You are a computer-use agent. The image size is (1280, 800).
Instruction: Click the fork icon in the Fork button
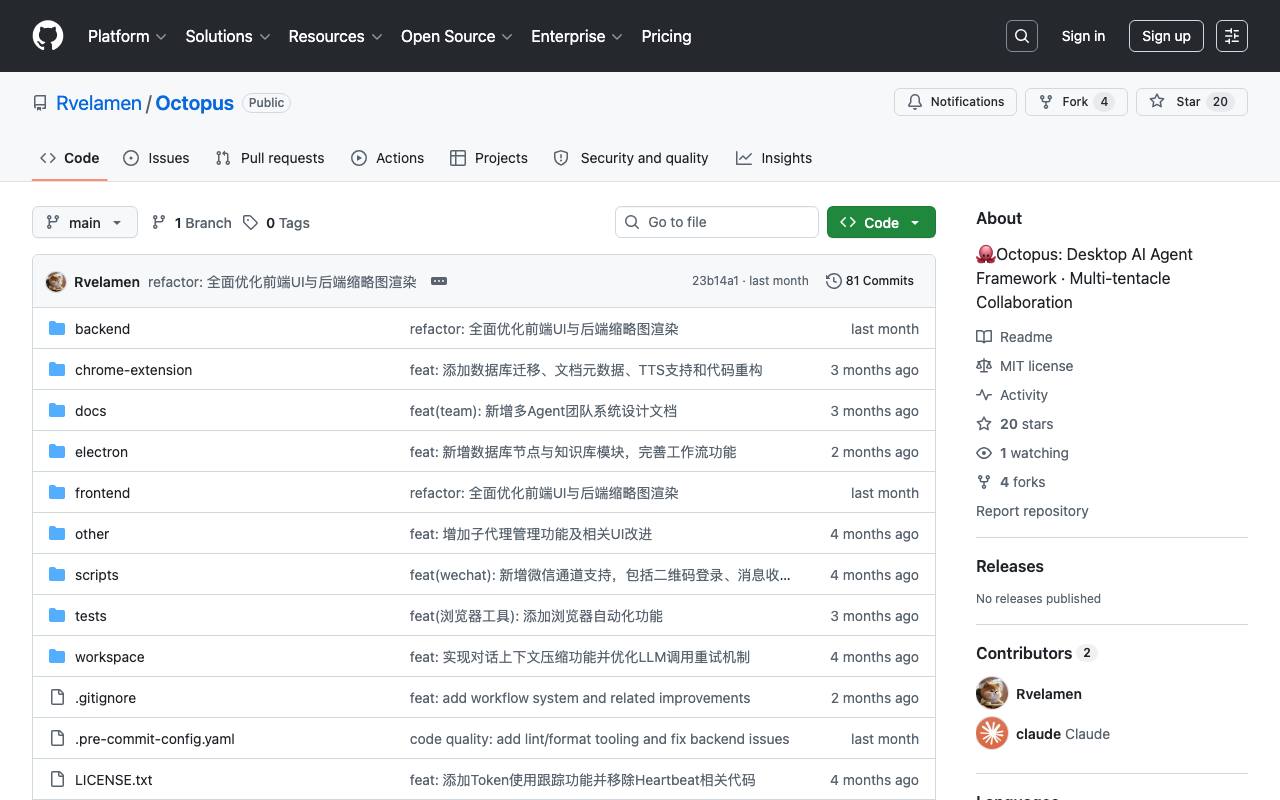[x=1046, y=102]
